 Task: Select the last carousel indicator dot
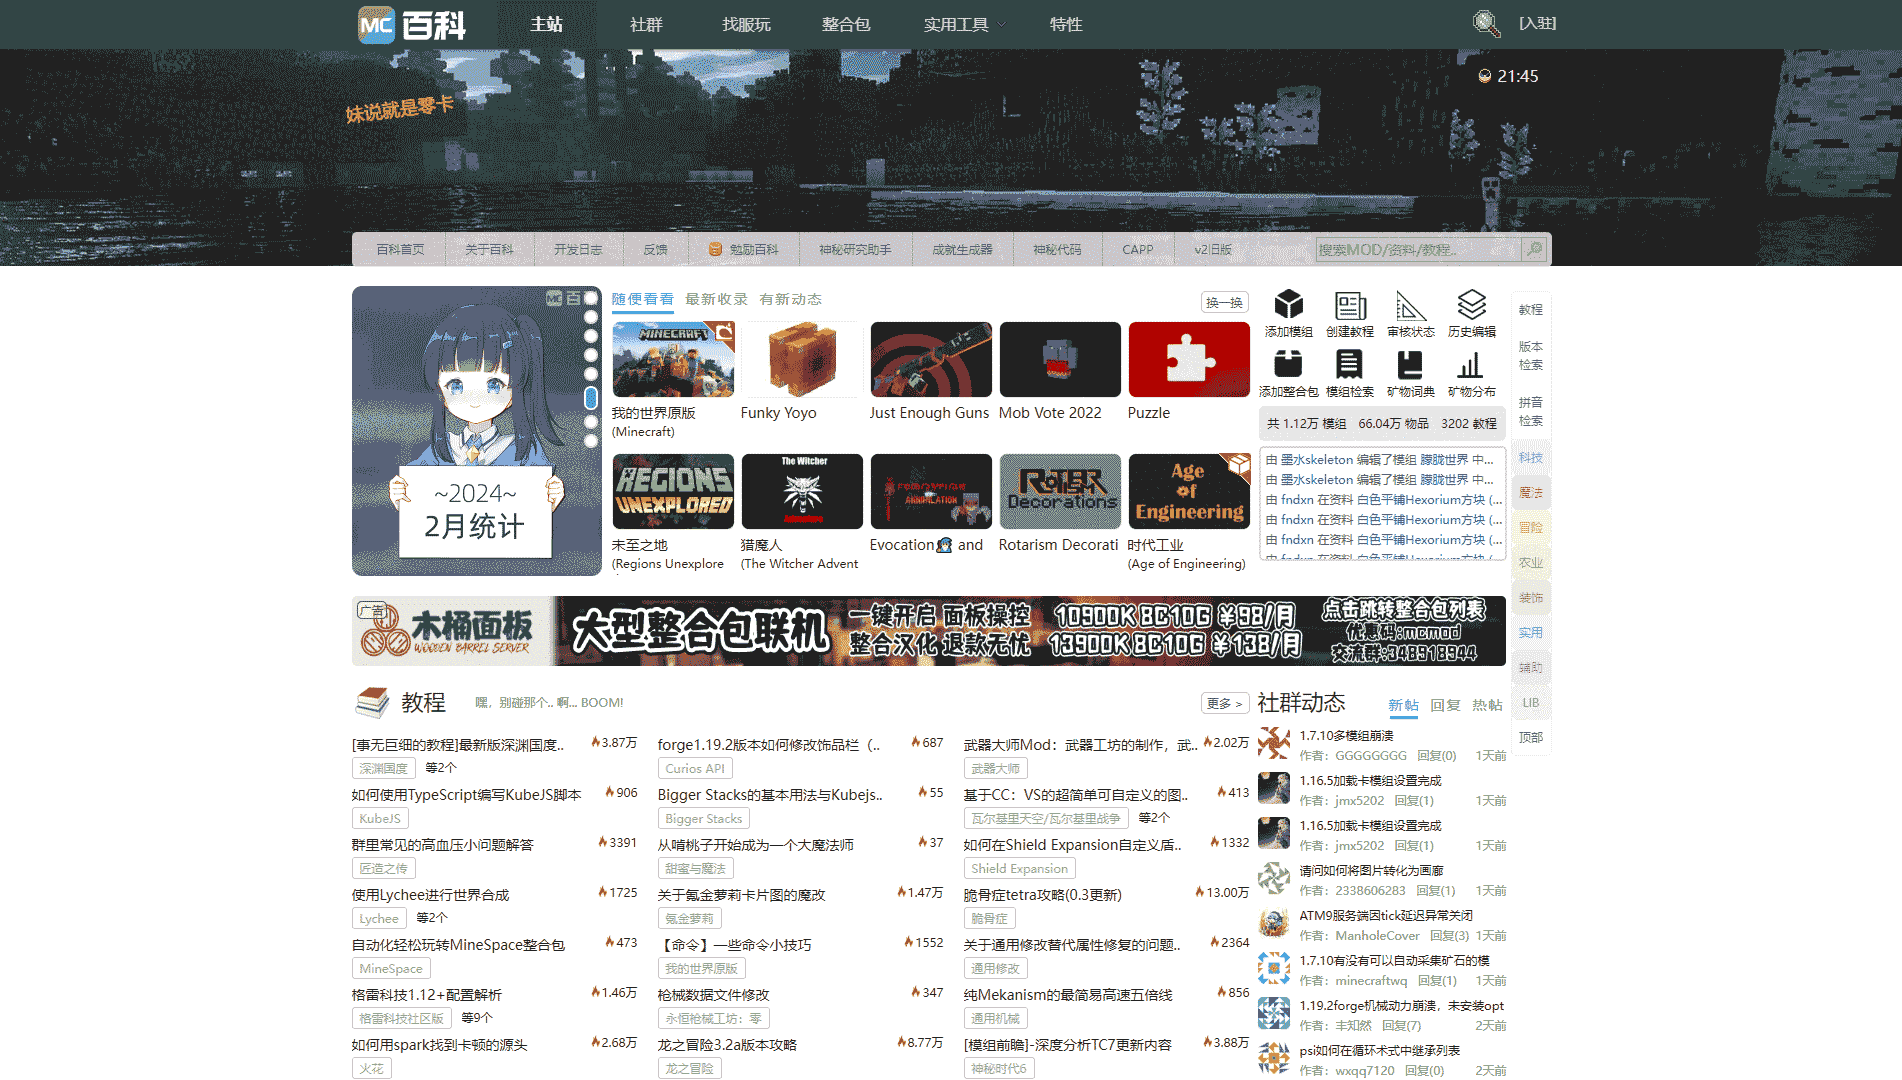click(x=591, y=440)
